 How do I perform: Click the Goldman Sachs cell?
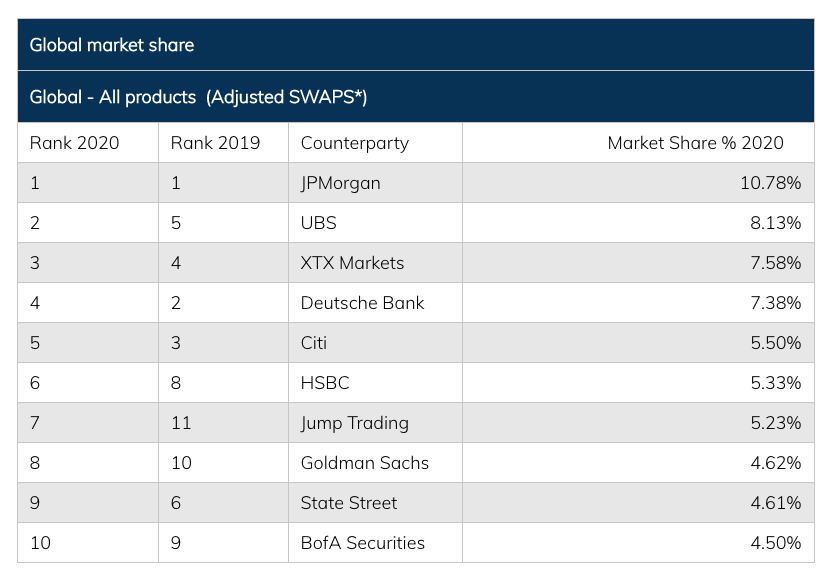[x=364, y=463]
